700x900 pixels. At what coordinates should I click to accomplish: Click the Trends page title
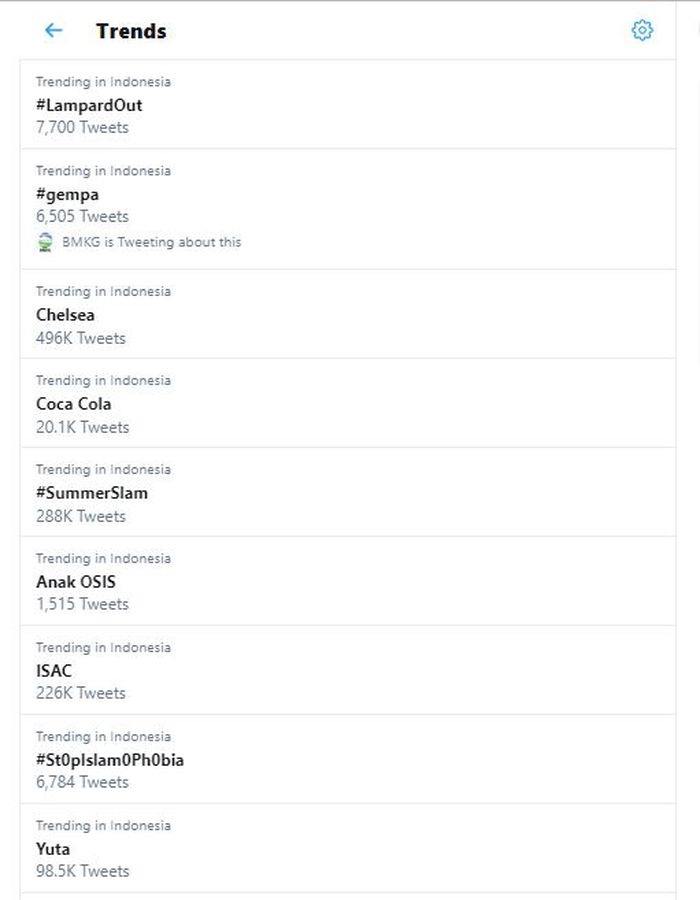[x=131, y=30]
